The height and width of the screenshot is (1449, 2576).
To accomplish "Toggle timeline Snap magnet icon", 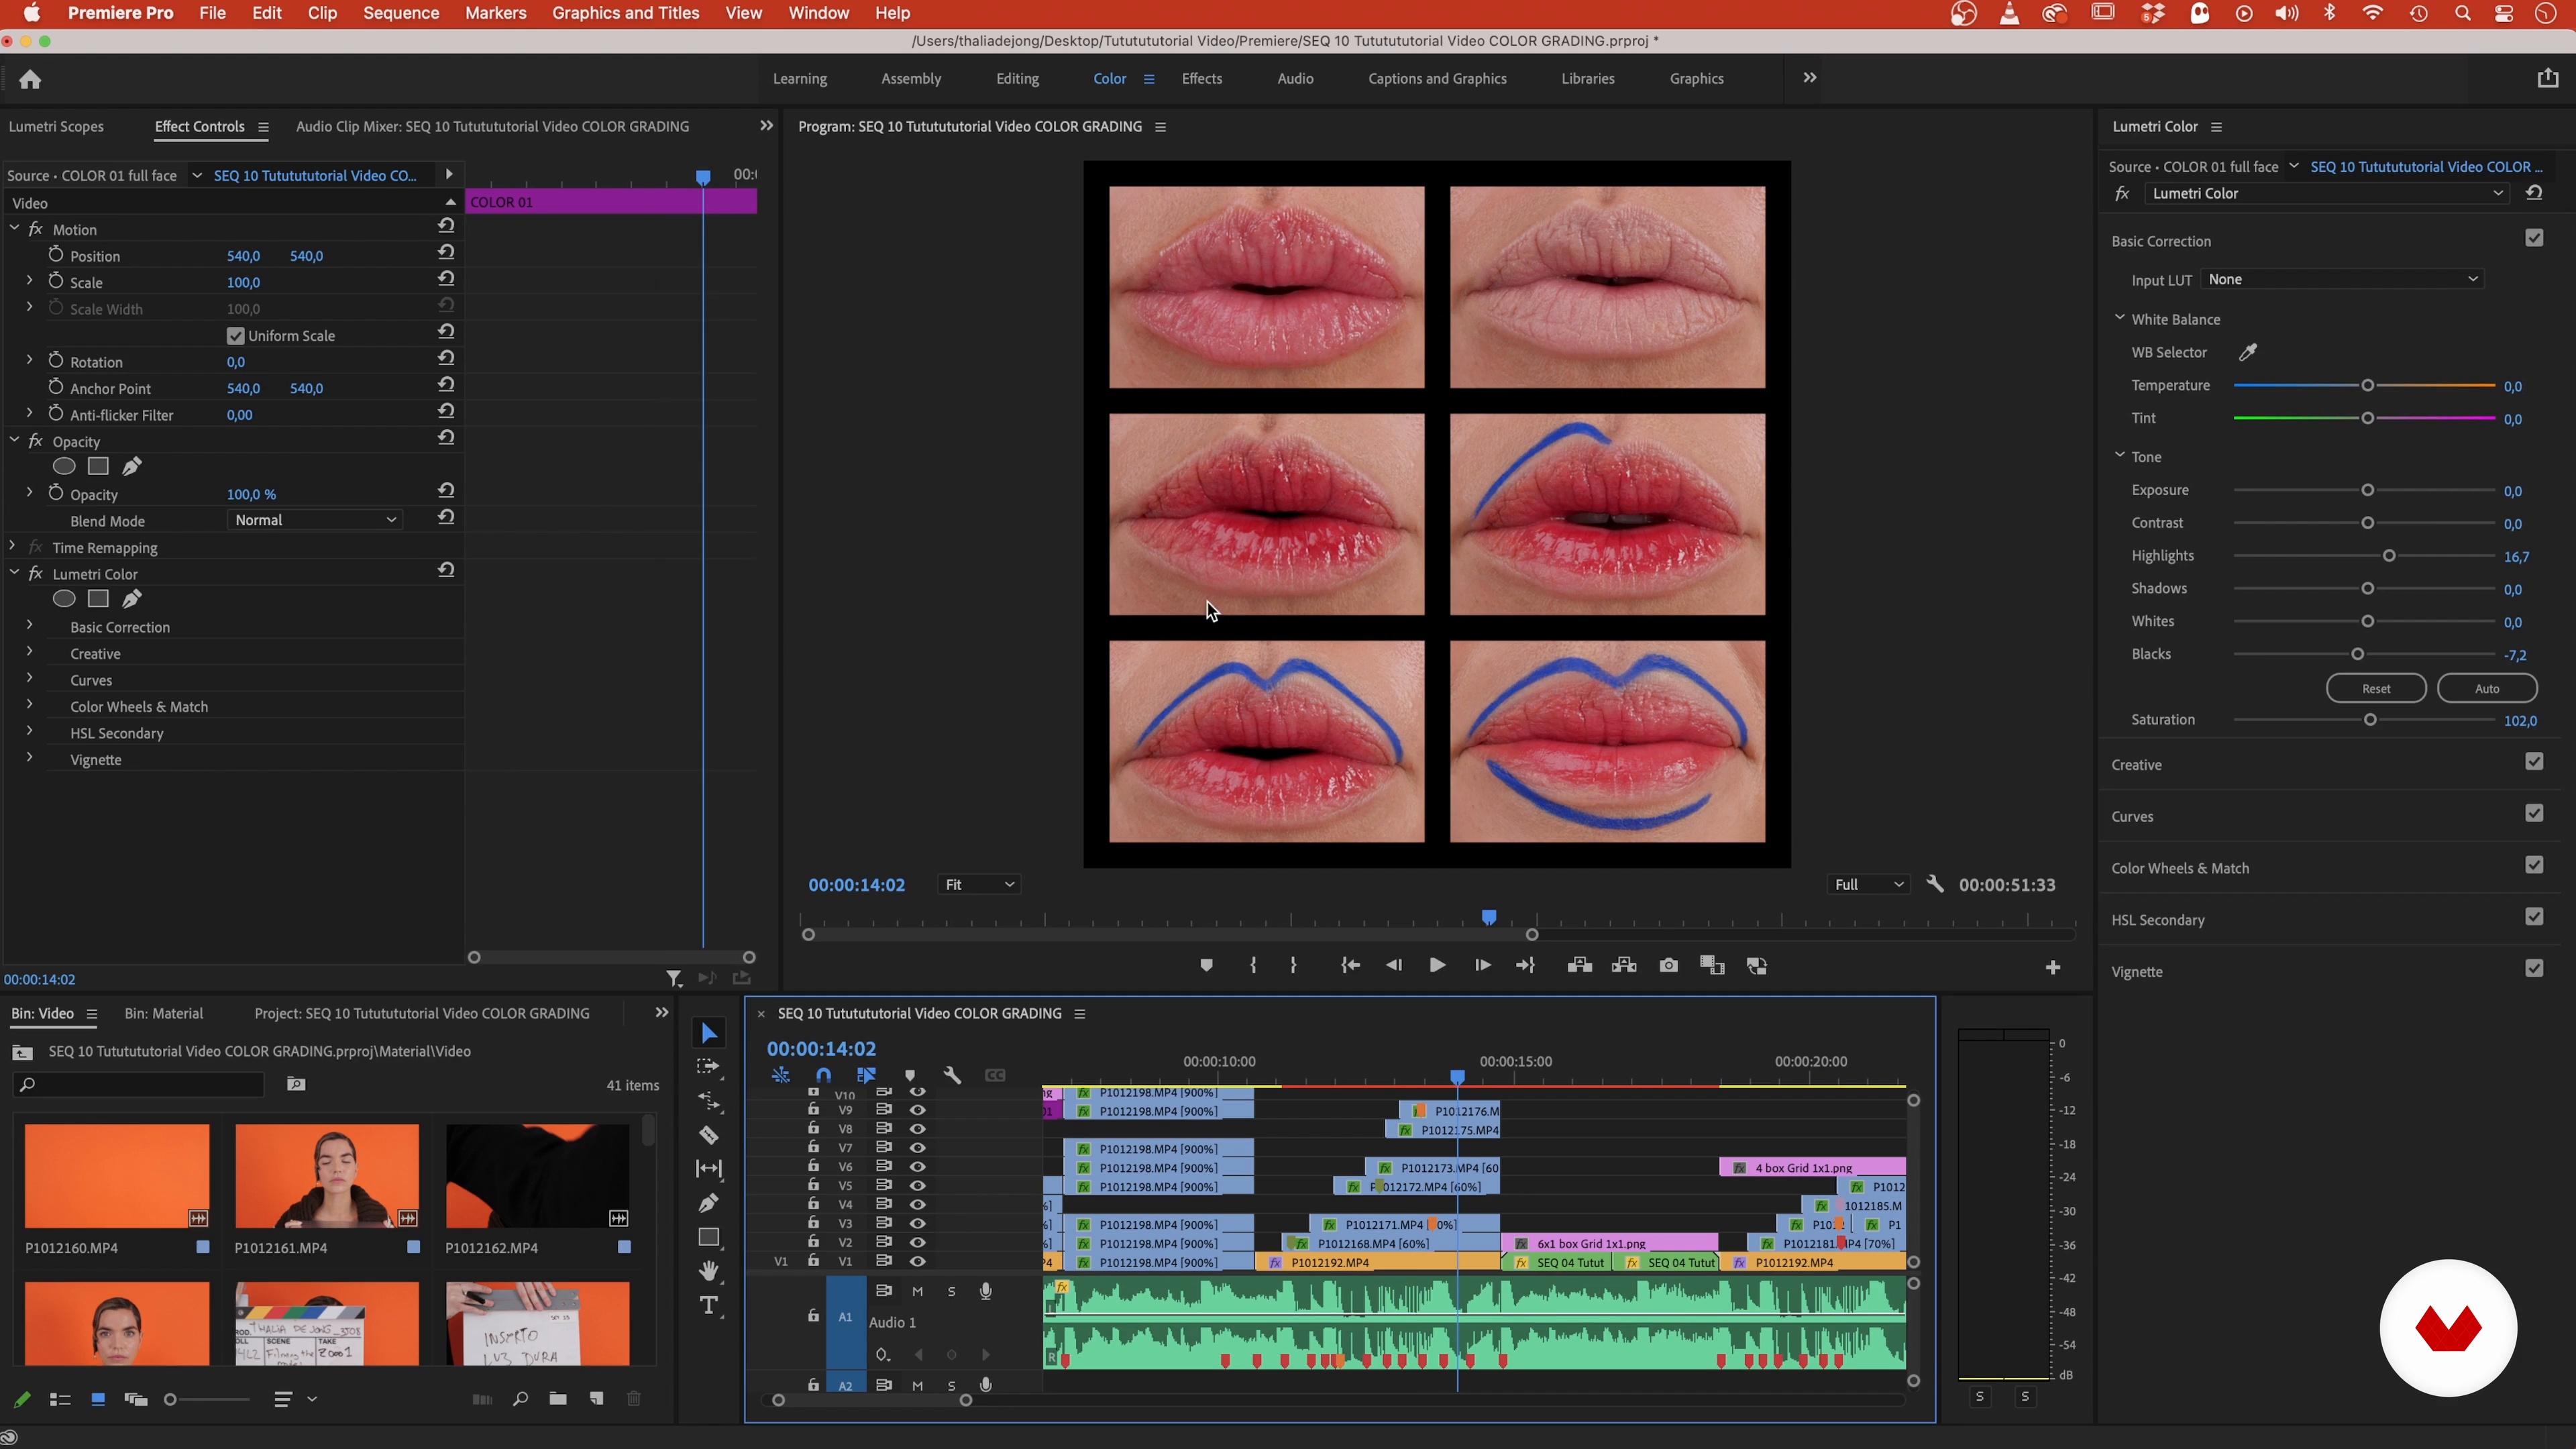I will tap(823, 1075).
